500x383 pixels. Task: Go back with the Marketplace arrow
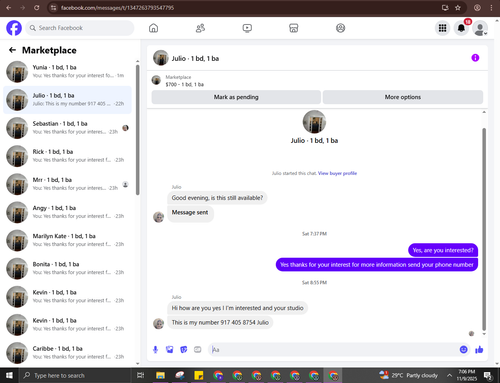(x=12, y=50)
